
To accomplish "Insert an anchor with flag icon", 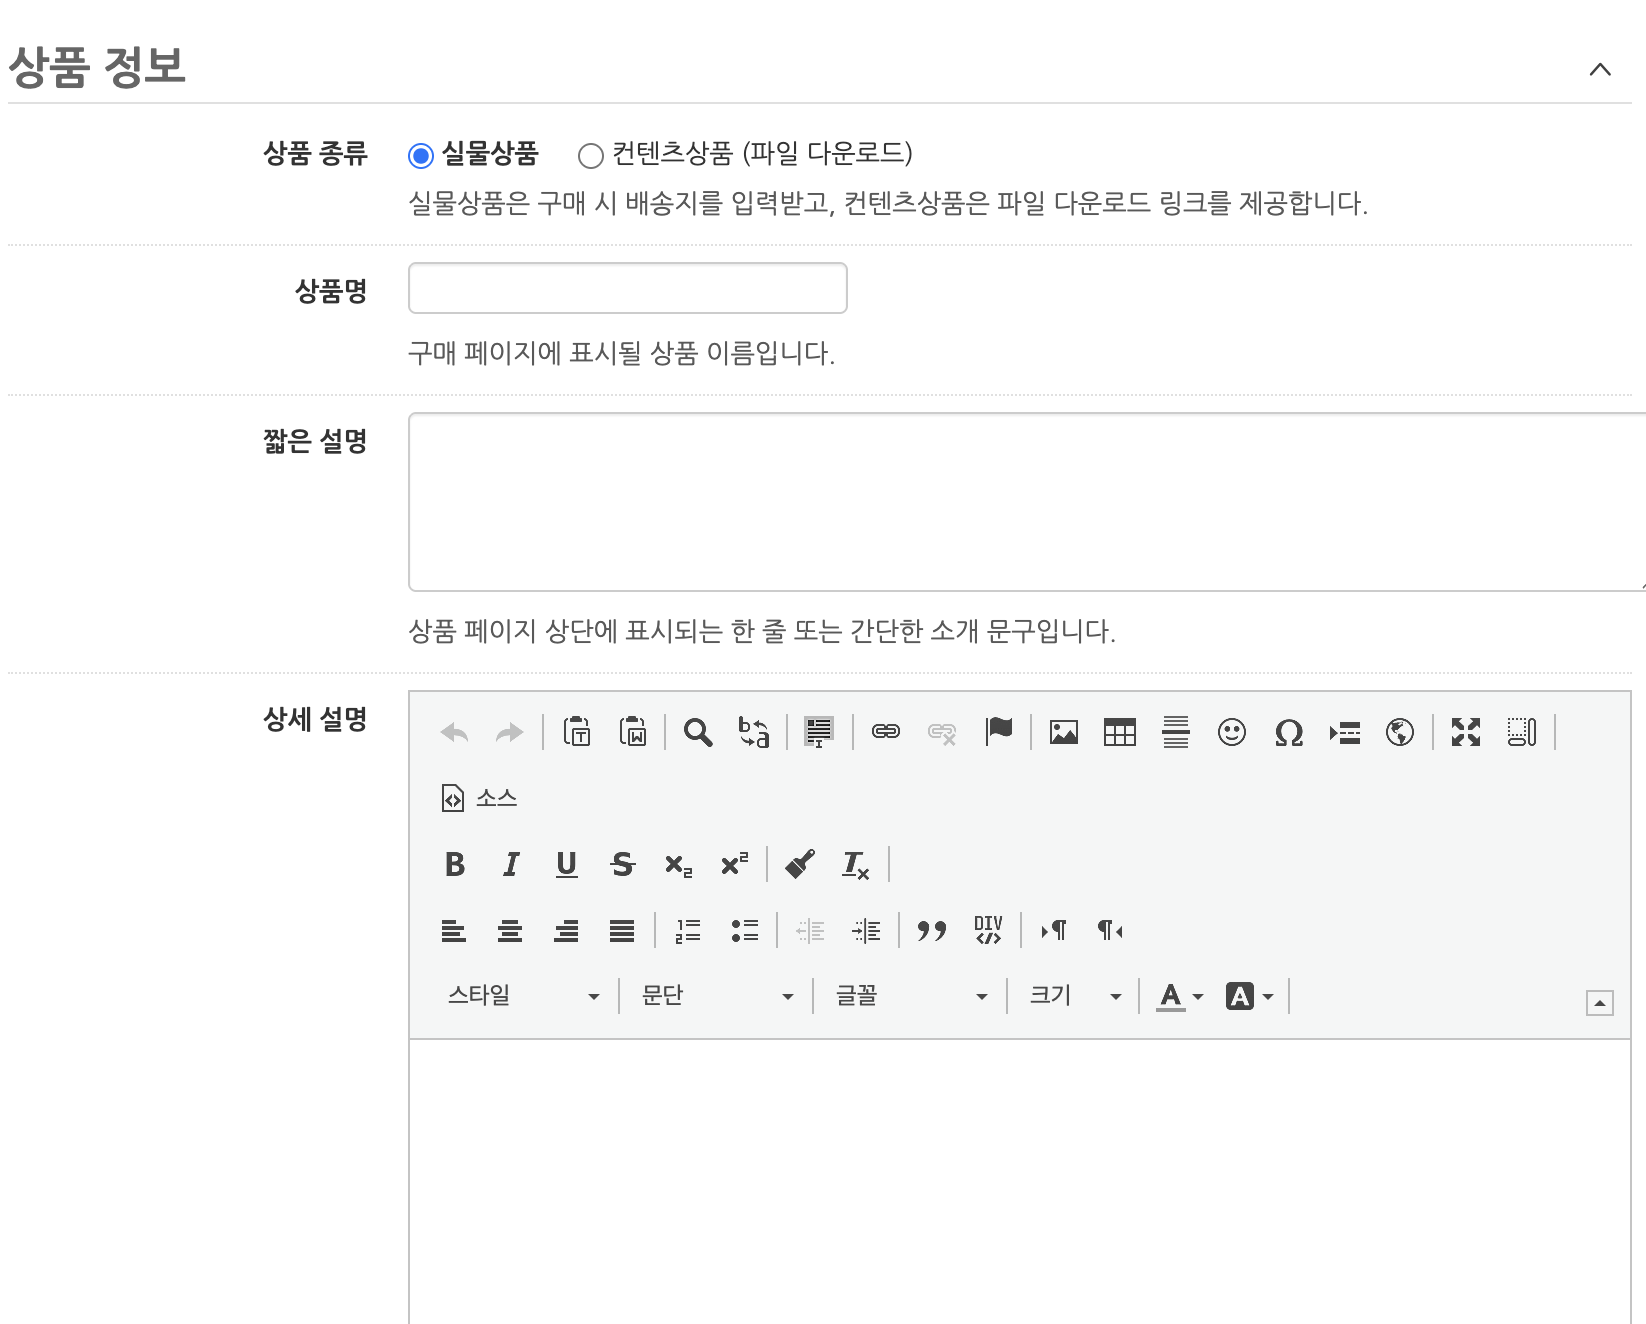I will tap(998, 732).
